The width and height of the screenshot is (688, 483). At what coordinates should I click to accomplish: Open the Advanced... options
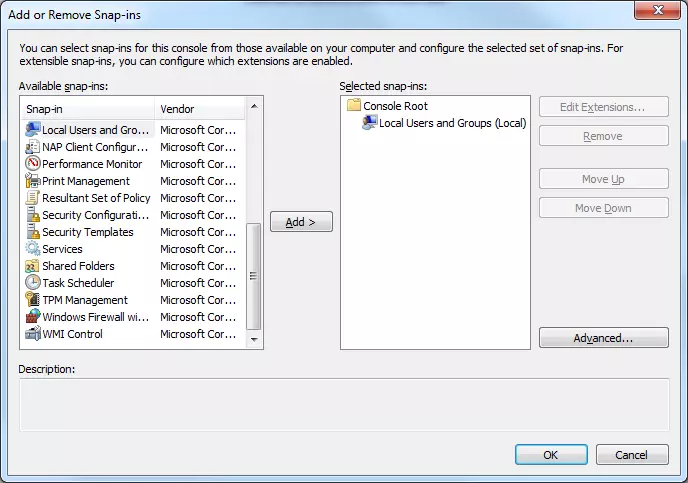point(604,337)
